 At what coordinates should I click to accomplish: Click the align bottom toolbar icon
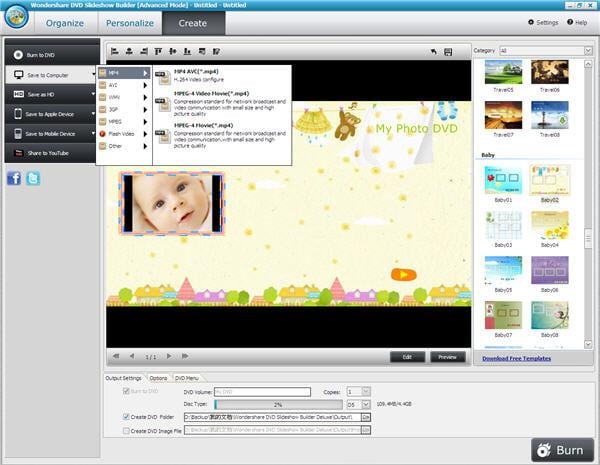tap(187, 51)
